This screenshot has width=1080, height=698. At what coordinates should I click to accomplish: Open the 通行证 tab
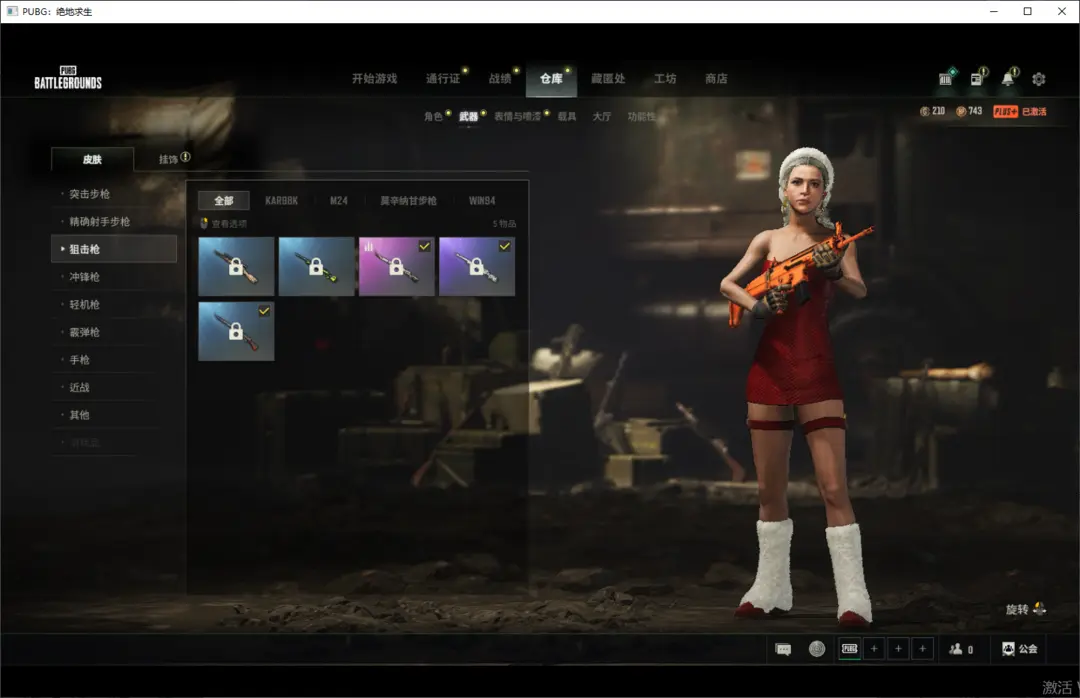pos(443,79)
